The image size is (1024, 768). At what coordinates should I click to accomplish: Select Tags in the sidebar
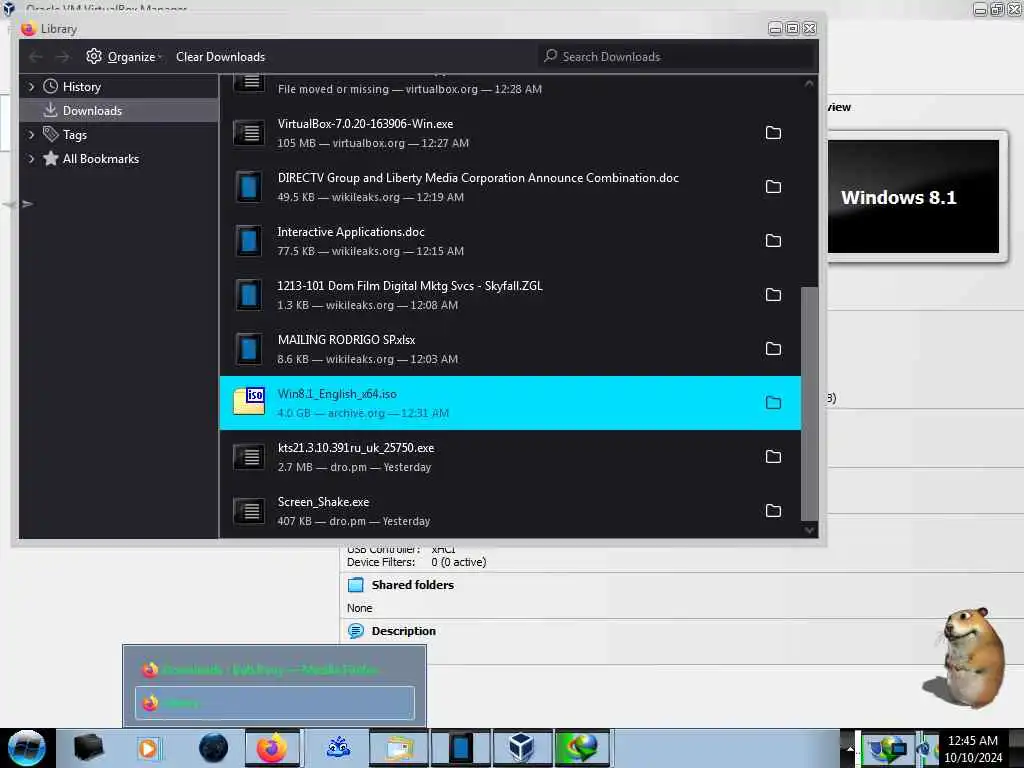pos(74,135)
